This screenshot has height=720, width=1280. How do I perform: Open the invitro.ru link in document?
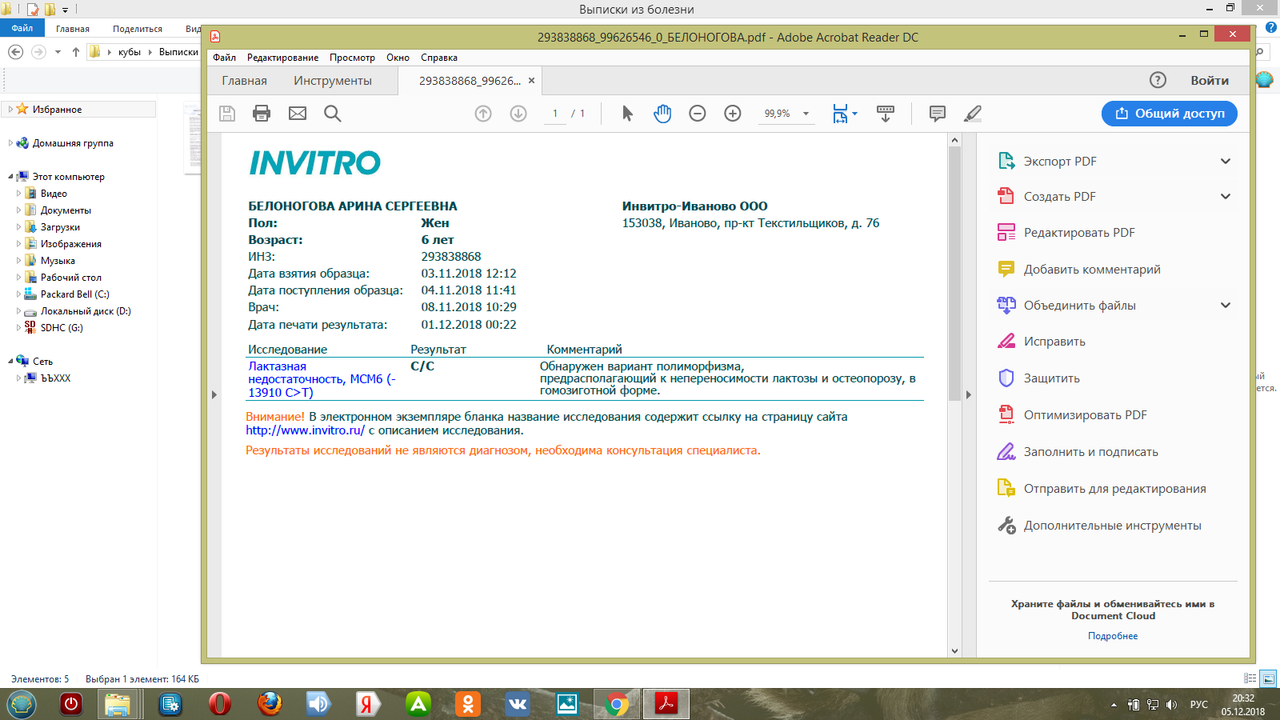pyautogui.click(x=305, y=430)
